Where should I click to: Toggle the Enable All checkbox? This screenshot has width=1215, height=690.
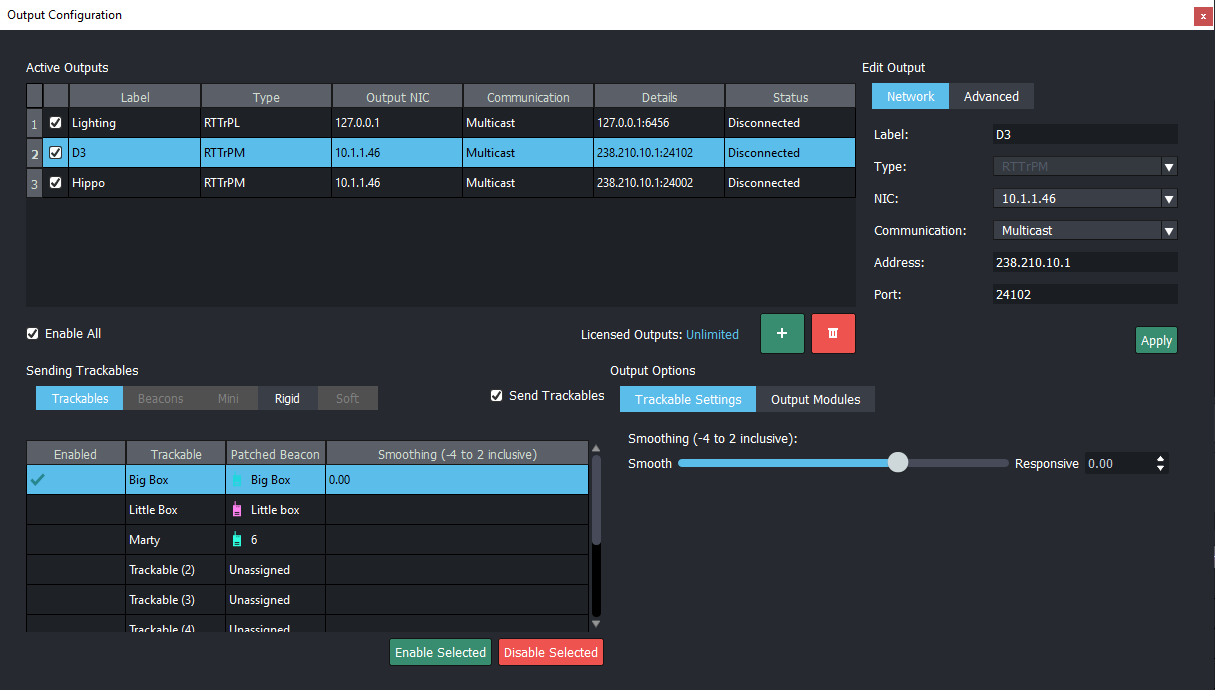tap(33, 334)
